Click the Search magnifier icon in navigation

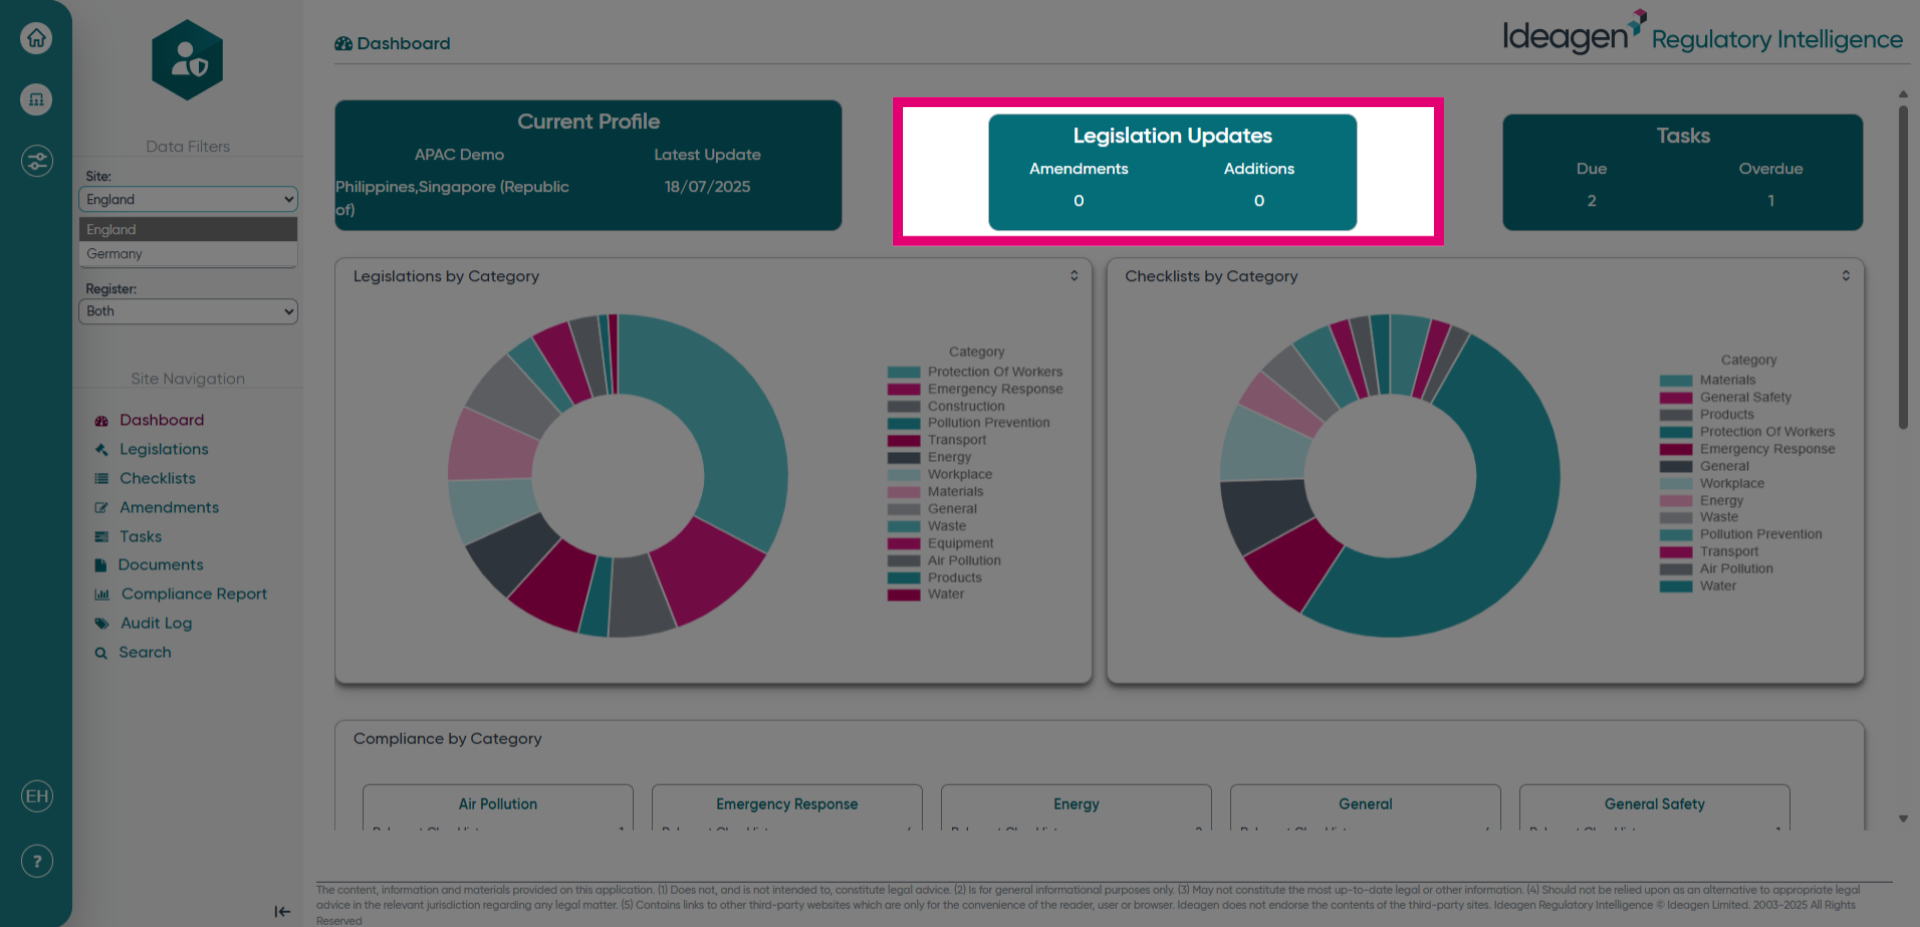point(101,653)
